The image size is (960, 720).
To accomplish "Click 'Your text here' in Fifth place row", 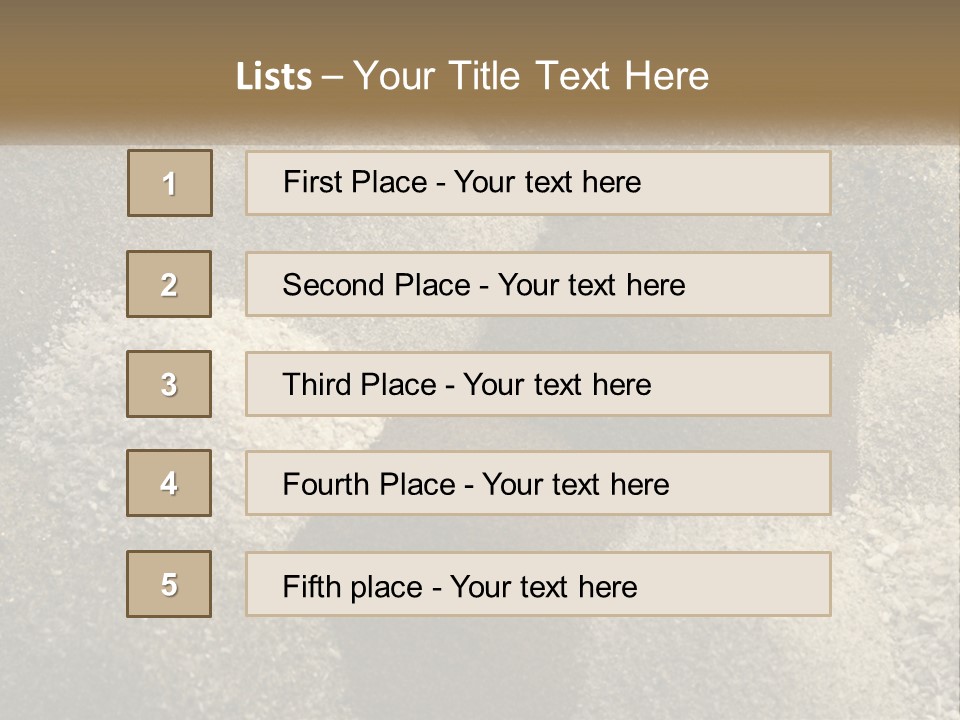I will tap(543, 586).
